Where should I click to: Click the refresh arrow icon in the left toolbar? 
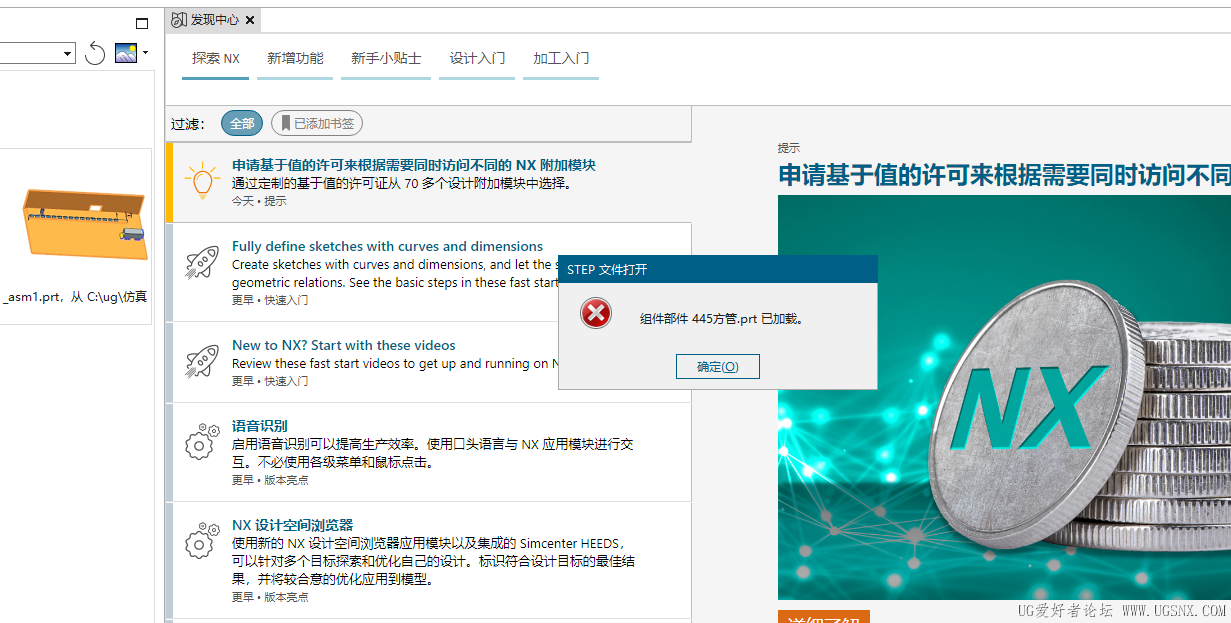95,53
